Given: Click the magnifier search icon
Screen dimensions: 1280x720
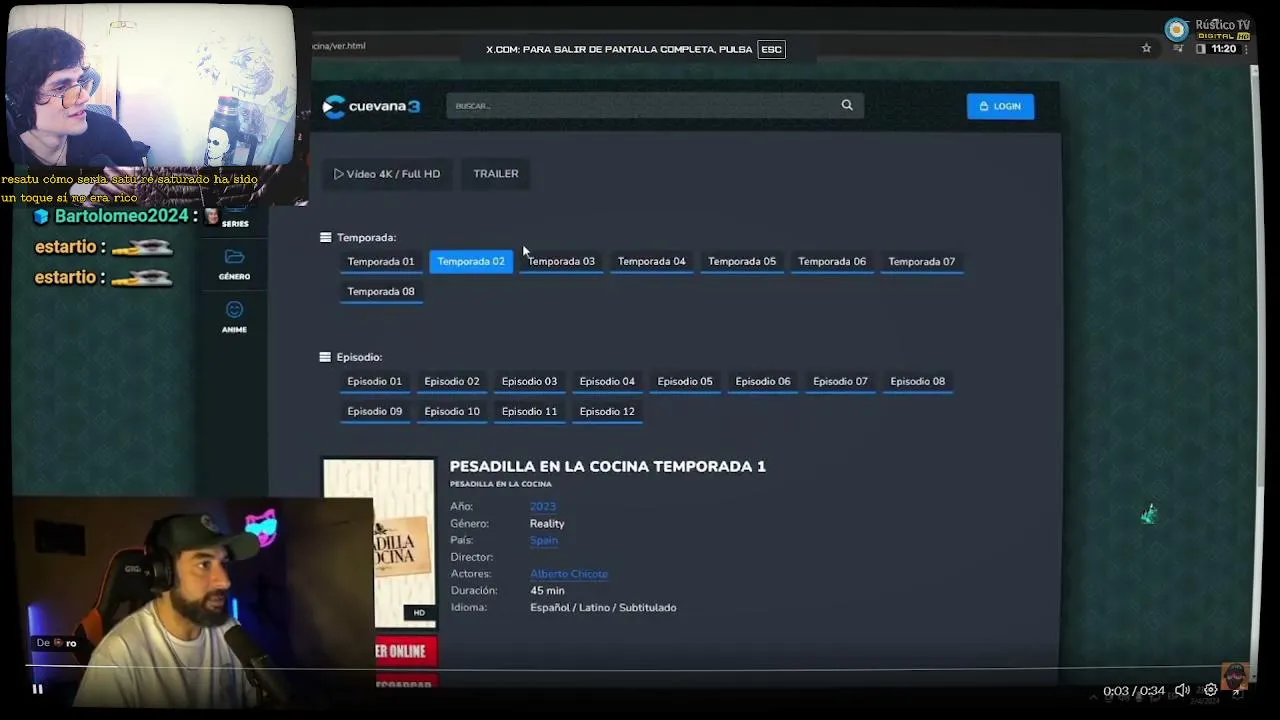Looking at the screenshot, I should 847,105.
